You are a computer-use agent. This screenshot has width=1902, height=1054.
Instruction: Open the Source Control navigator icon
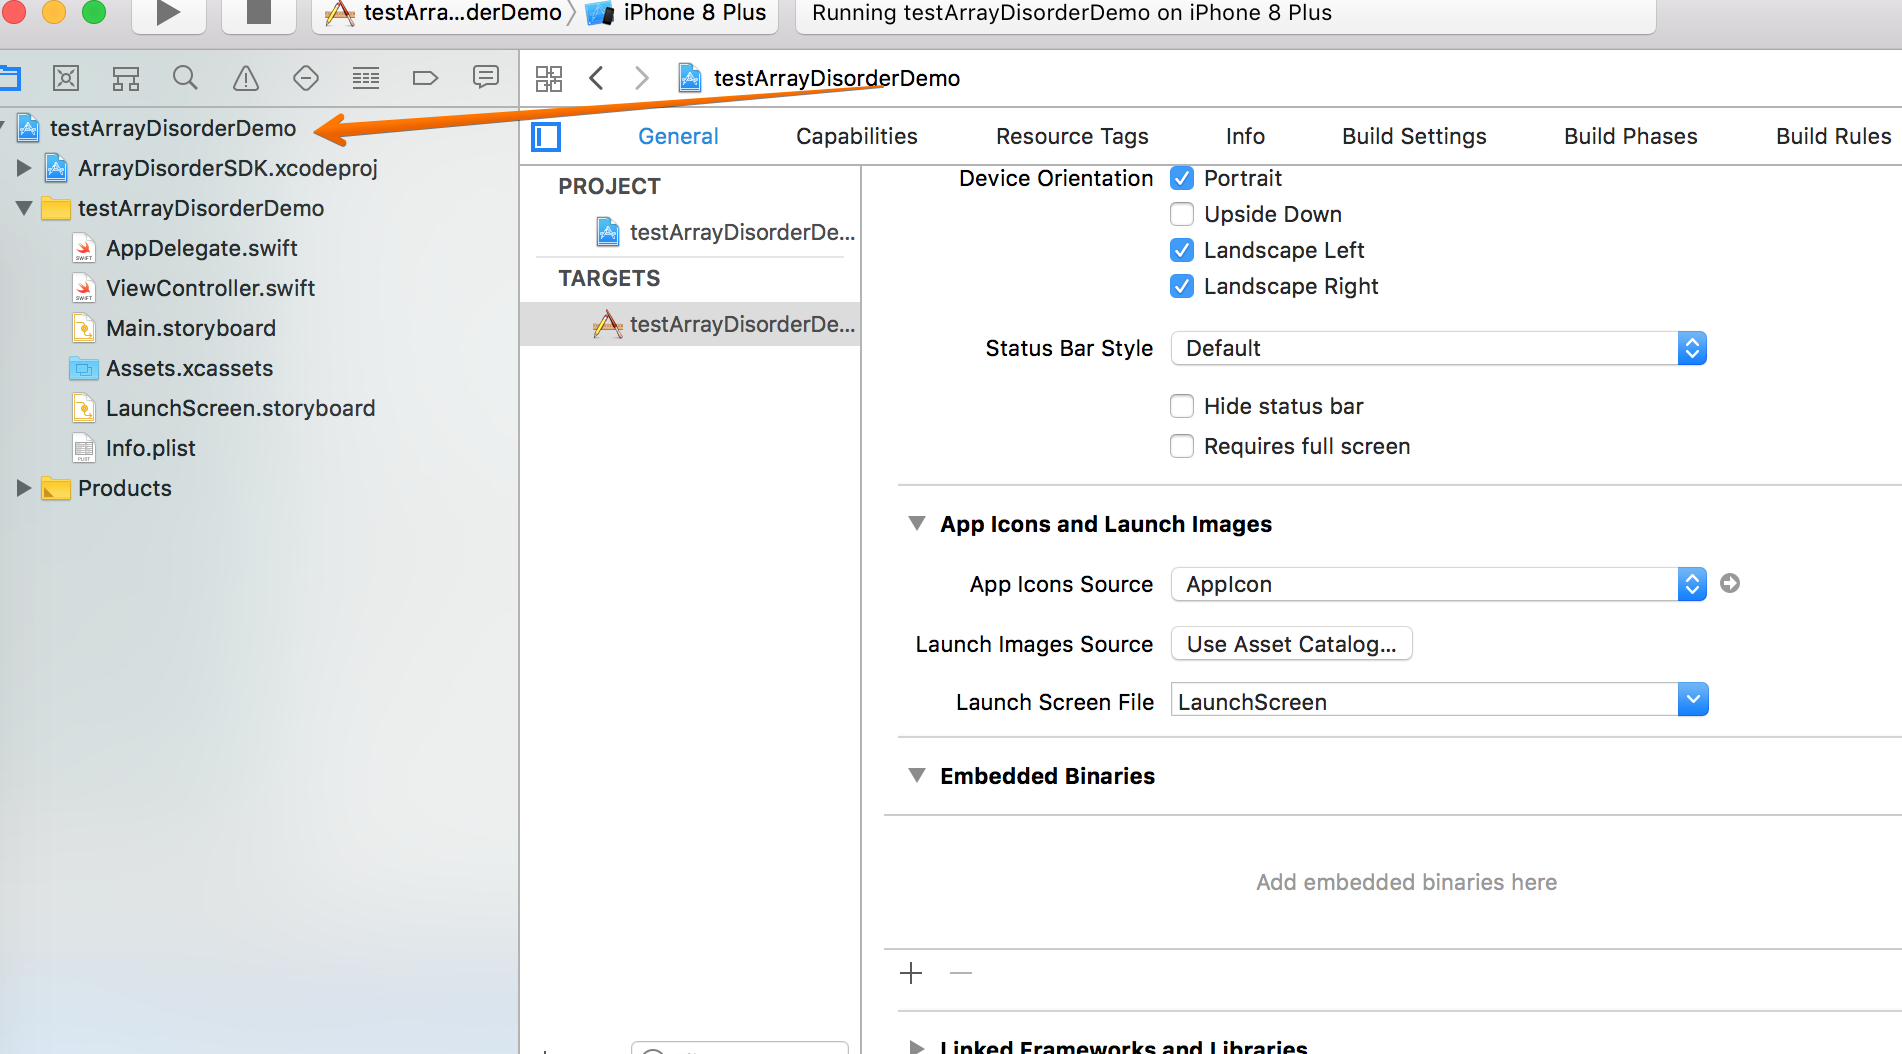coord(66,78)
